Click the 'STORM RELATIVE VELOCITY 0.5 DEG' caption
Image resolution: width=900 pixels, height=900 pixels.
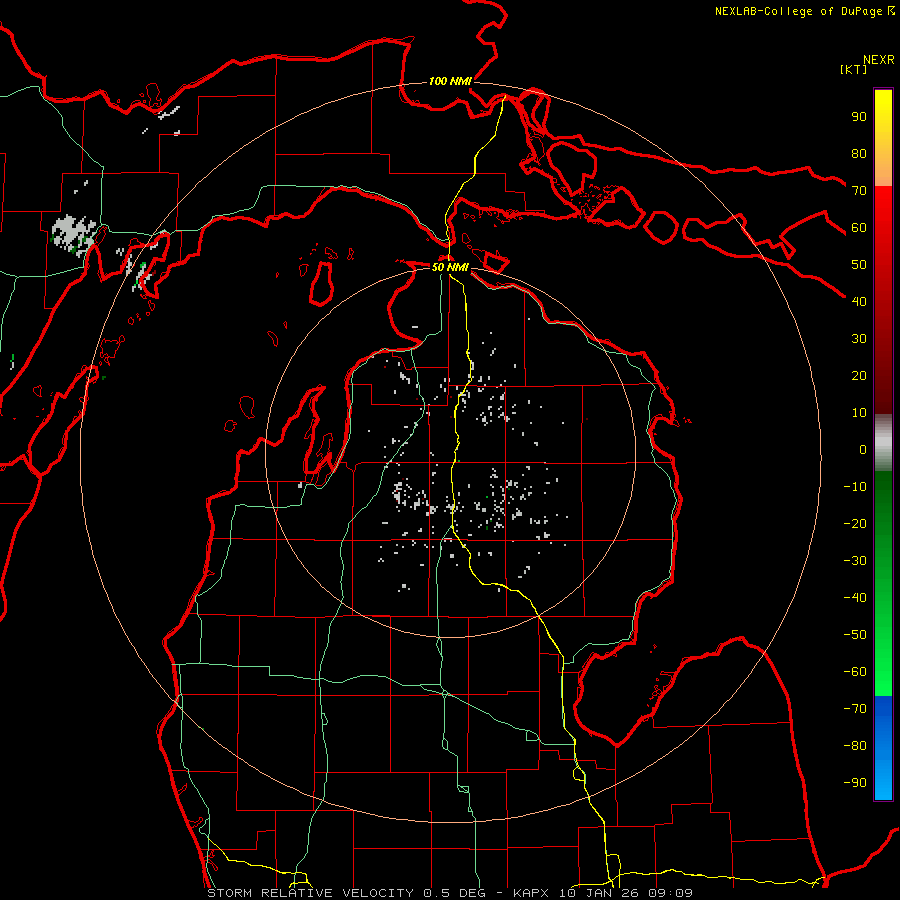pyautogui.click(x=346, y=893)
